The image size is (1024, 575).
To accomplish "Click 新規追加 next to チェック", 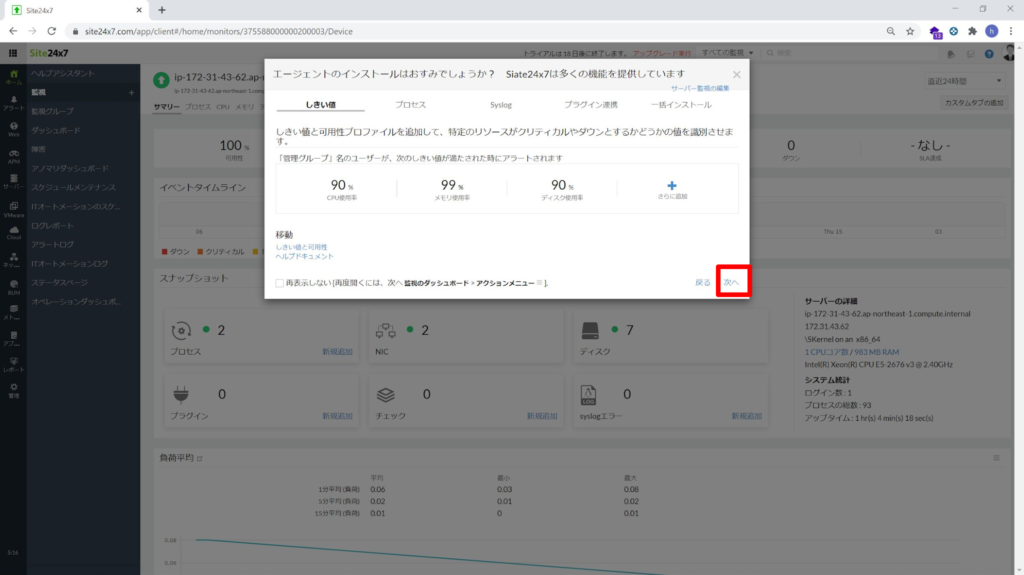I will click(x=542, y=416).
